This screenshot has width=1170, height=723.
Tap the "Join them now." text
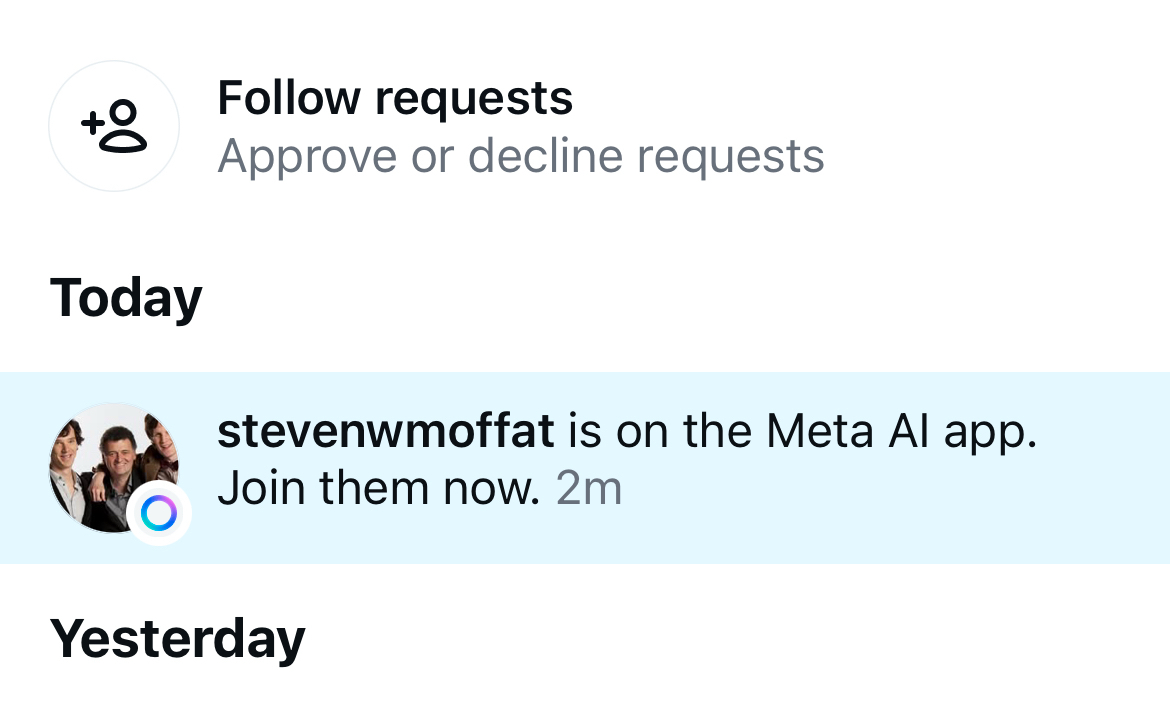379,489
